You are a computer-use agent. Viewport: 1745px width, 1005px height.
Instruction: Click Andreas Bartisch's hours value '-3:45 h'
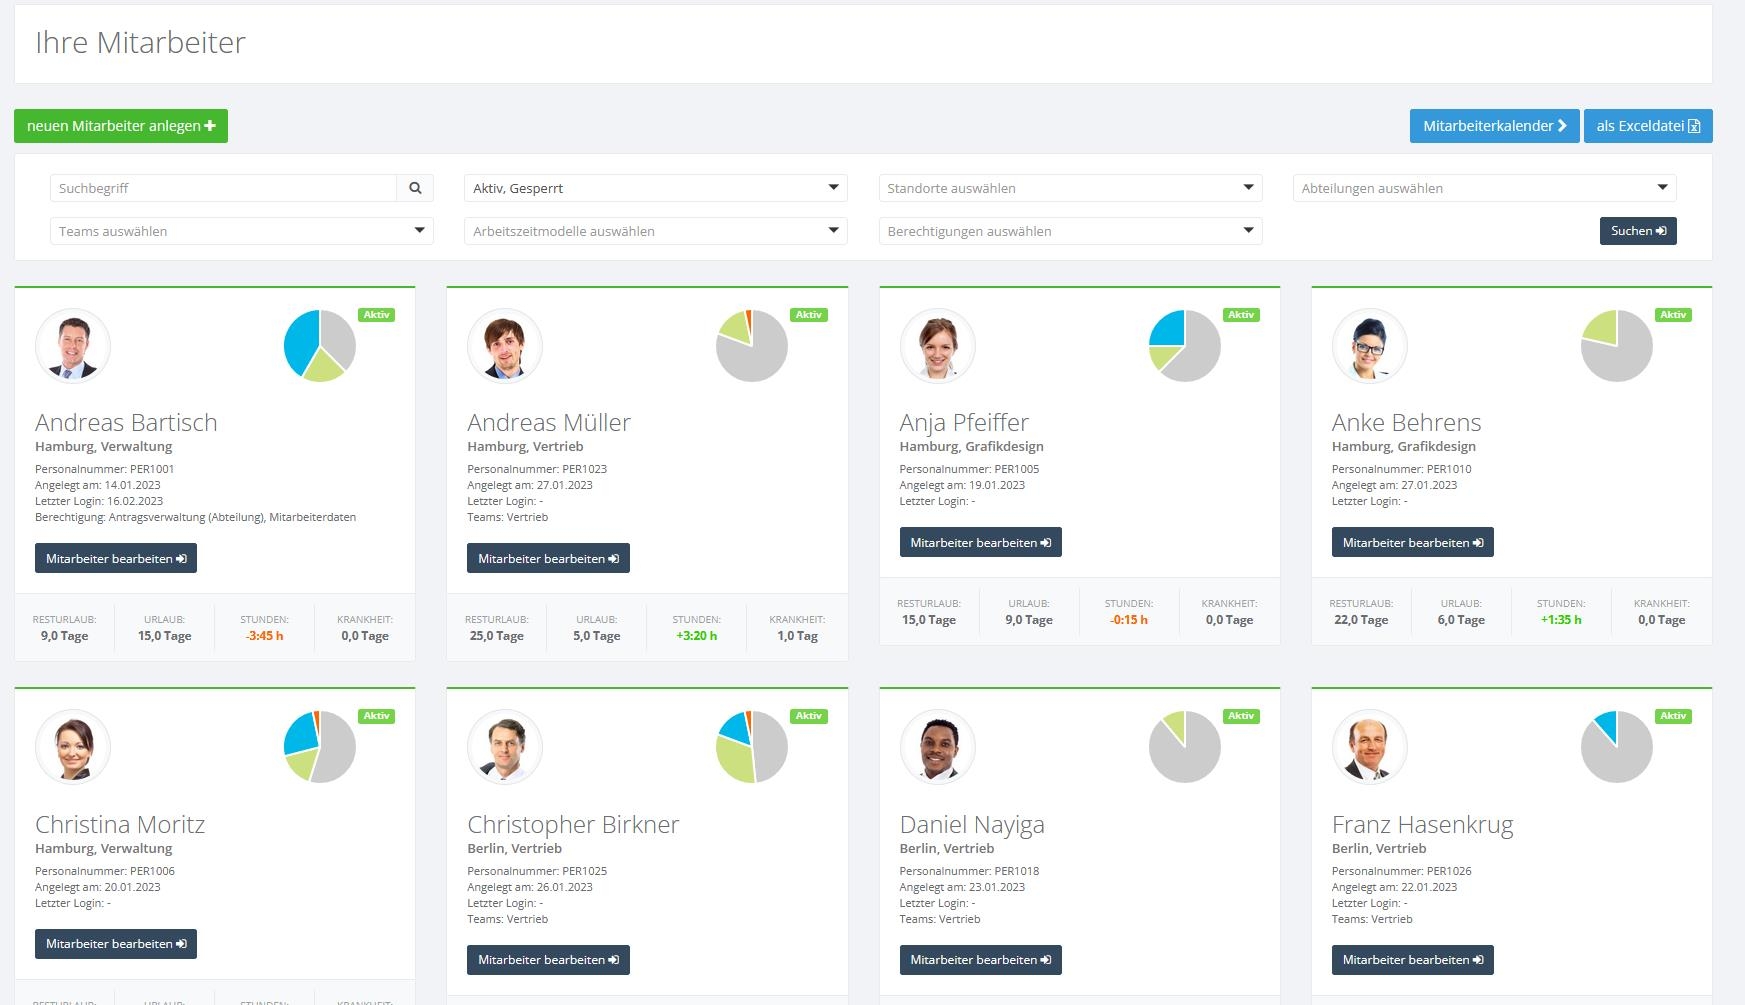(x=264, y=636)
